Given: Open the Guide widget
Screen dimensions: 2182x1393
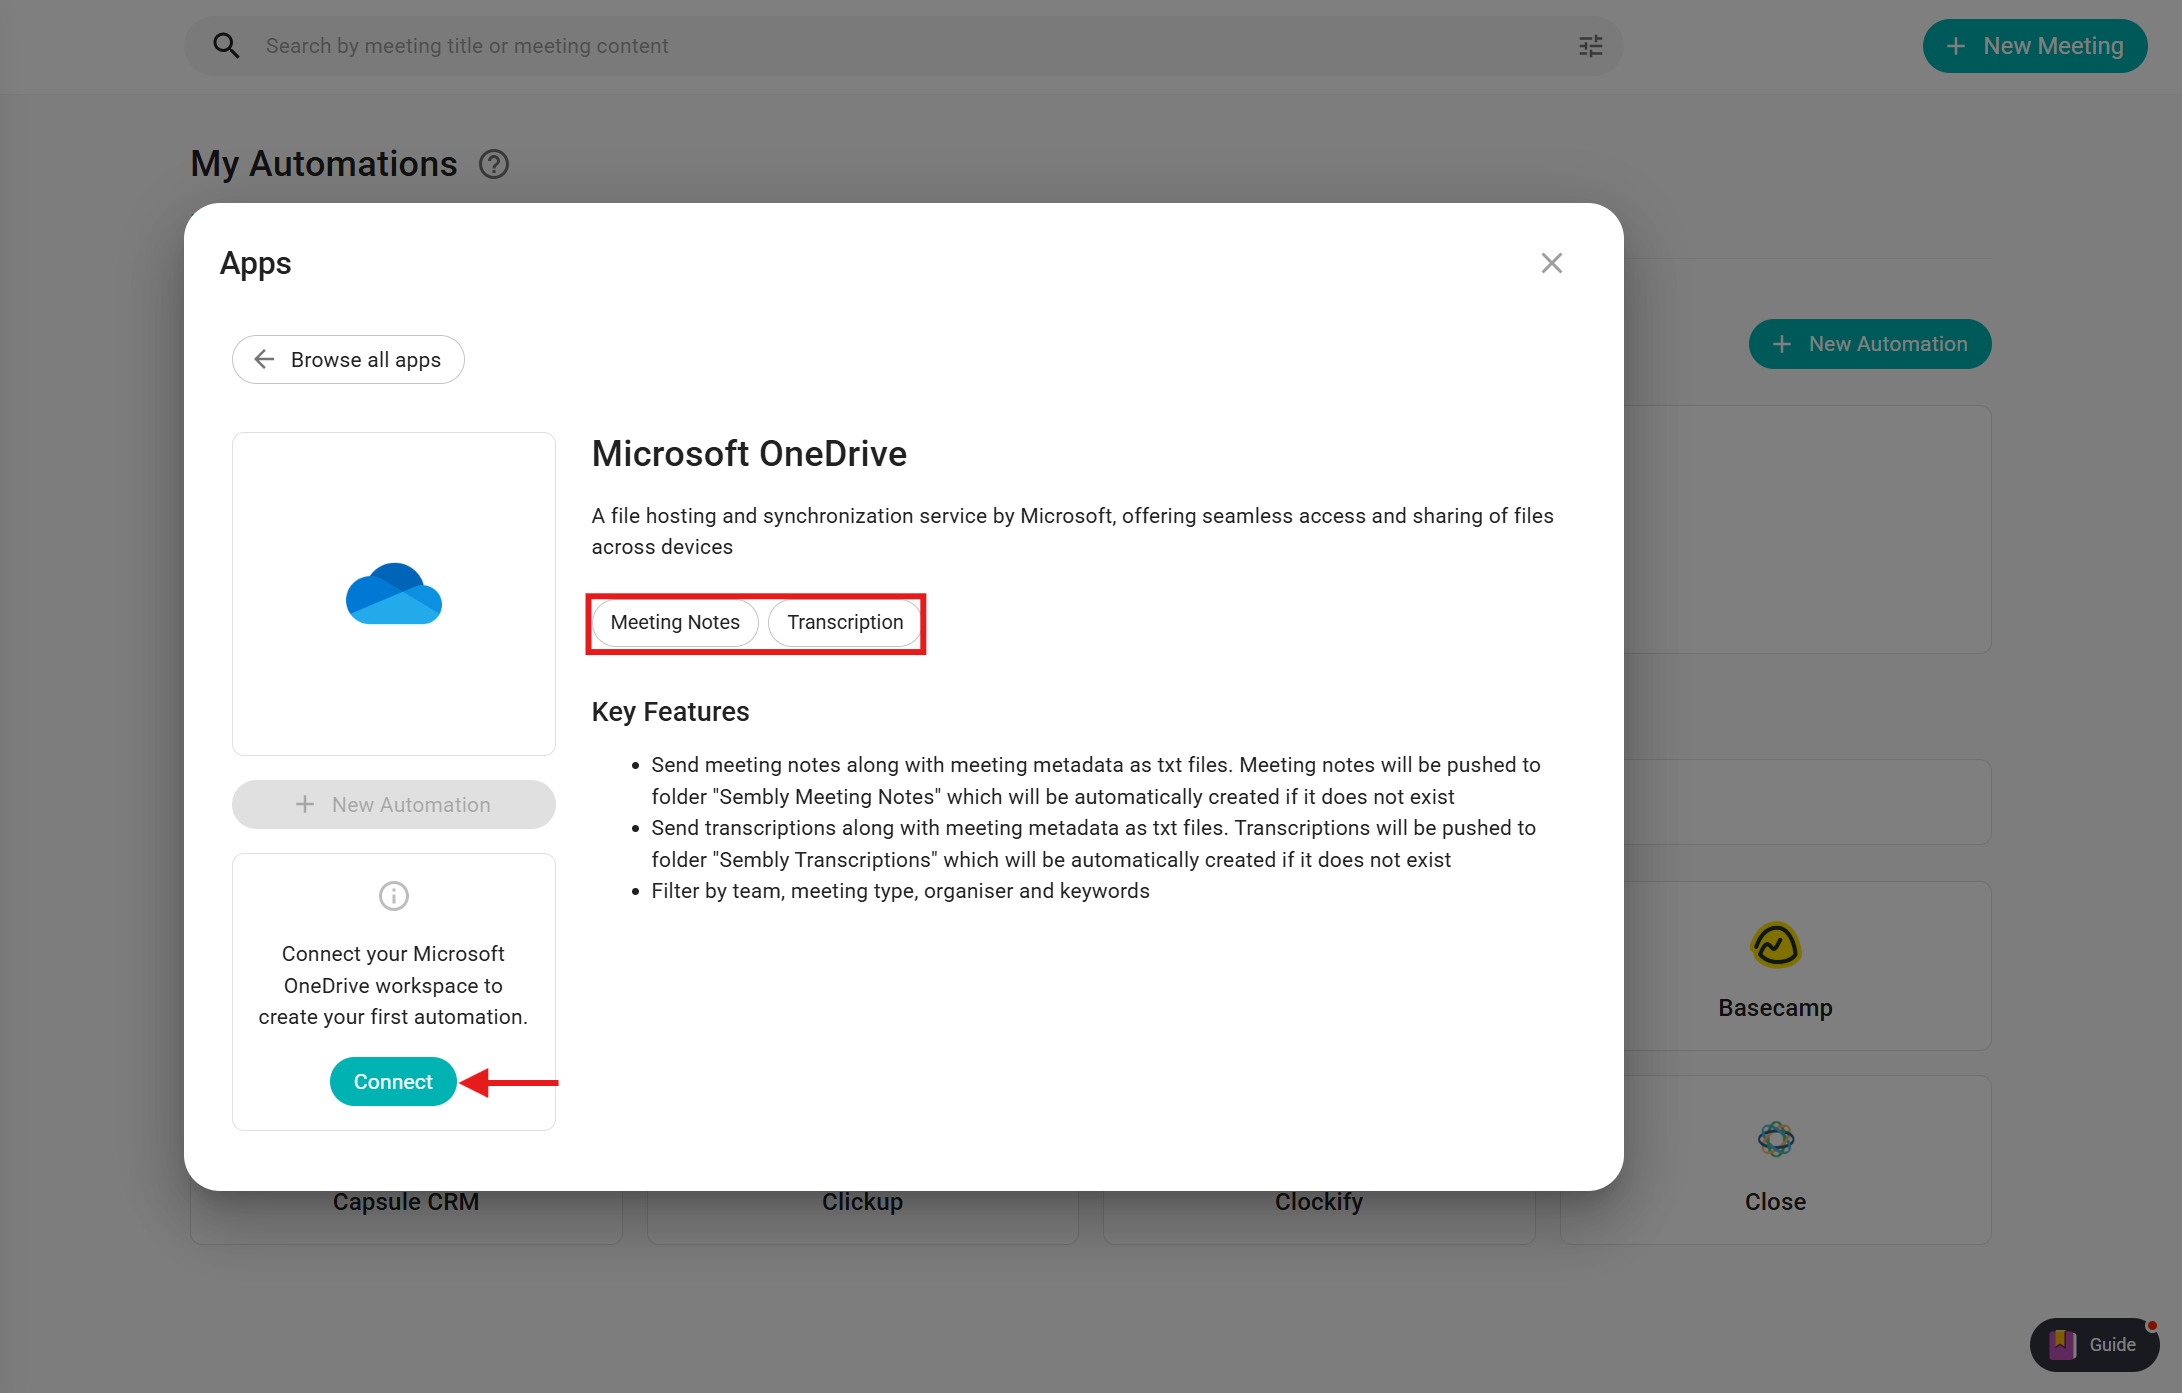Looking at the screenshot, I should 2094,1344.
